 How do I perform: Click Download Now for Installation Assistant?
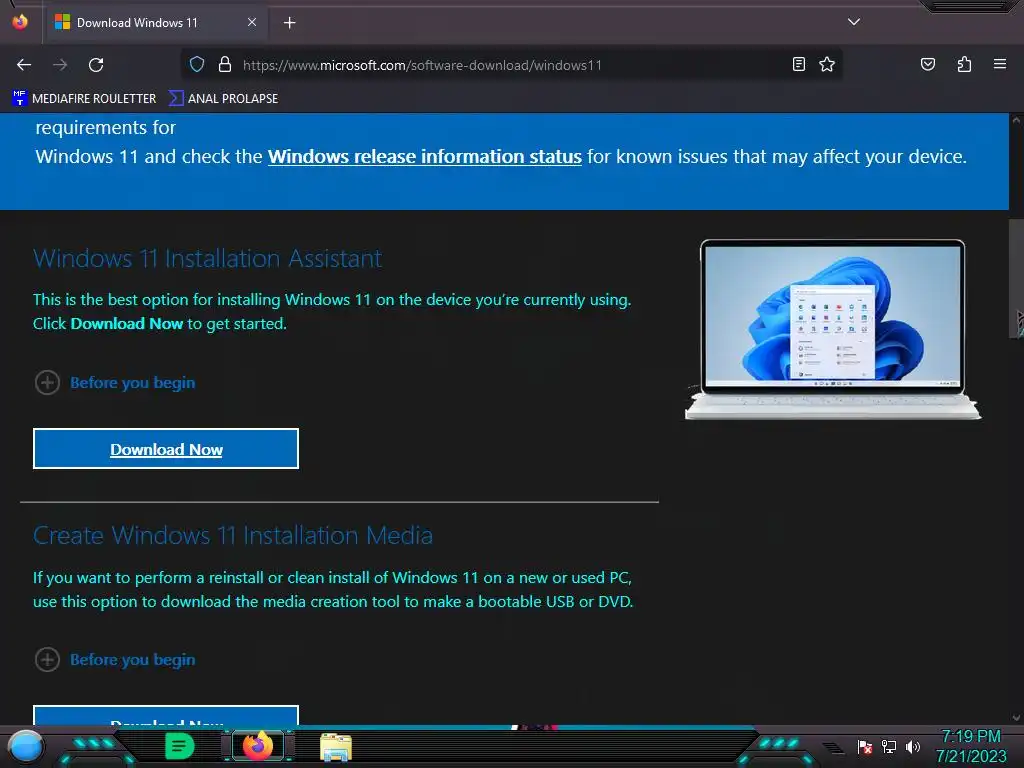point(166,449)
